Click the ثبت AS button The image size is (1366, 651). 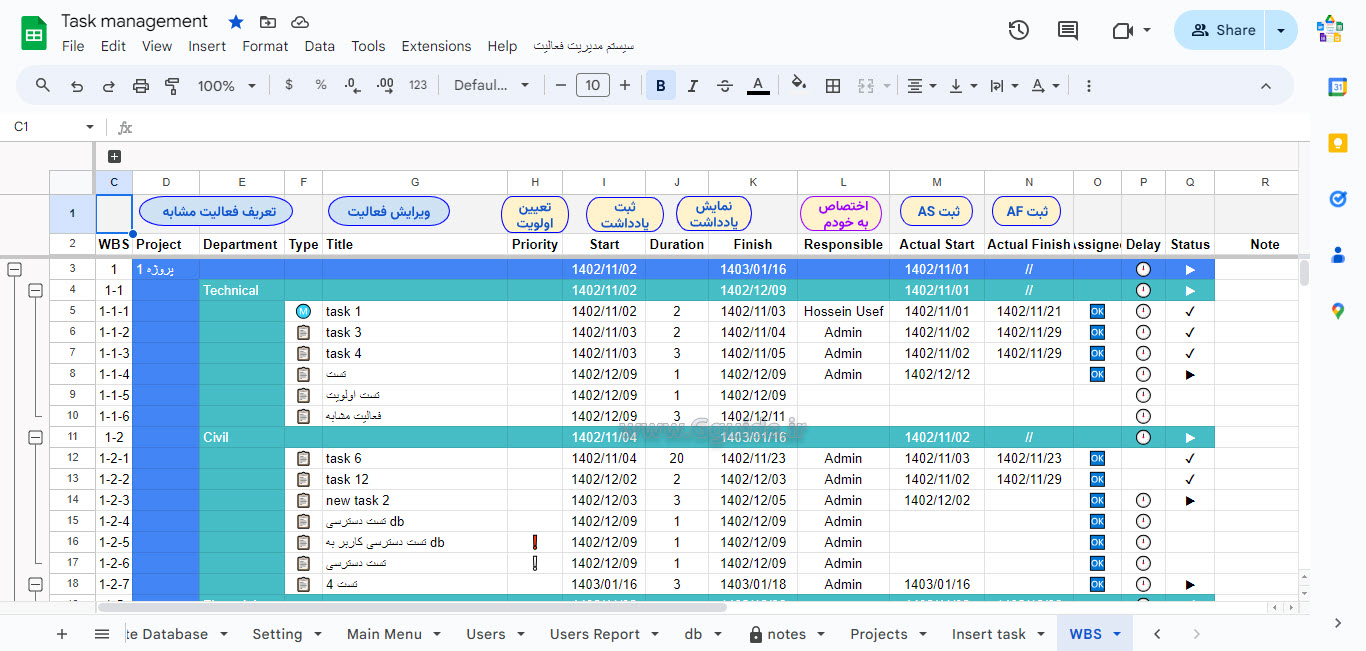(x=937, y=211)
